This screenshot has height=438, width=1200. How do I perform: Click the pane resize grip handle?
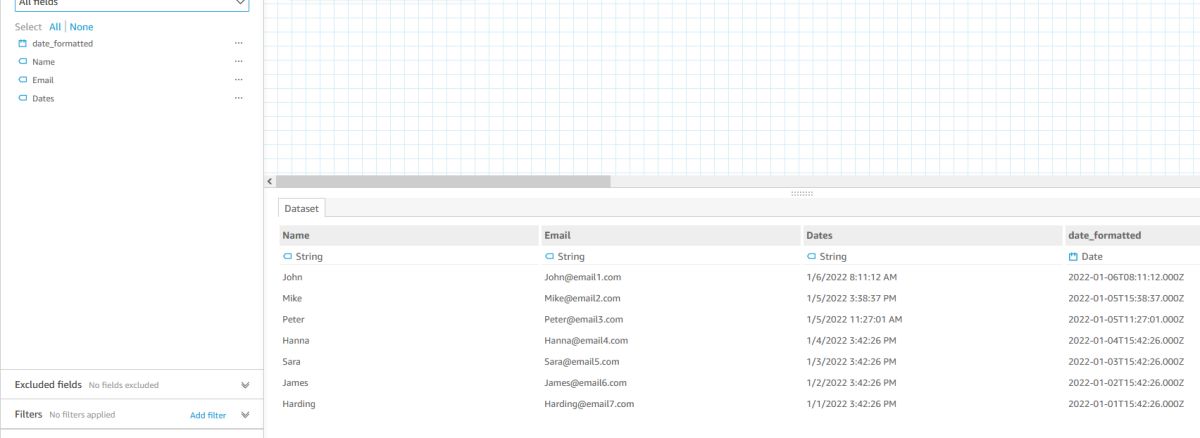click(x=801, y=192)
